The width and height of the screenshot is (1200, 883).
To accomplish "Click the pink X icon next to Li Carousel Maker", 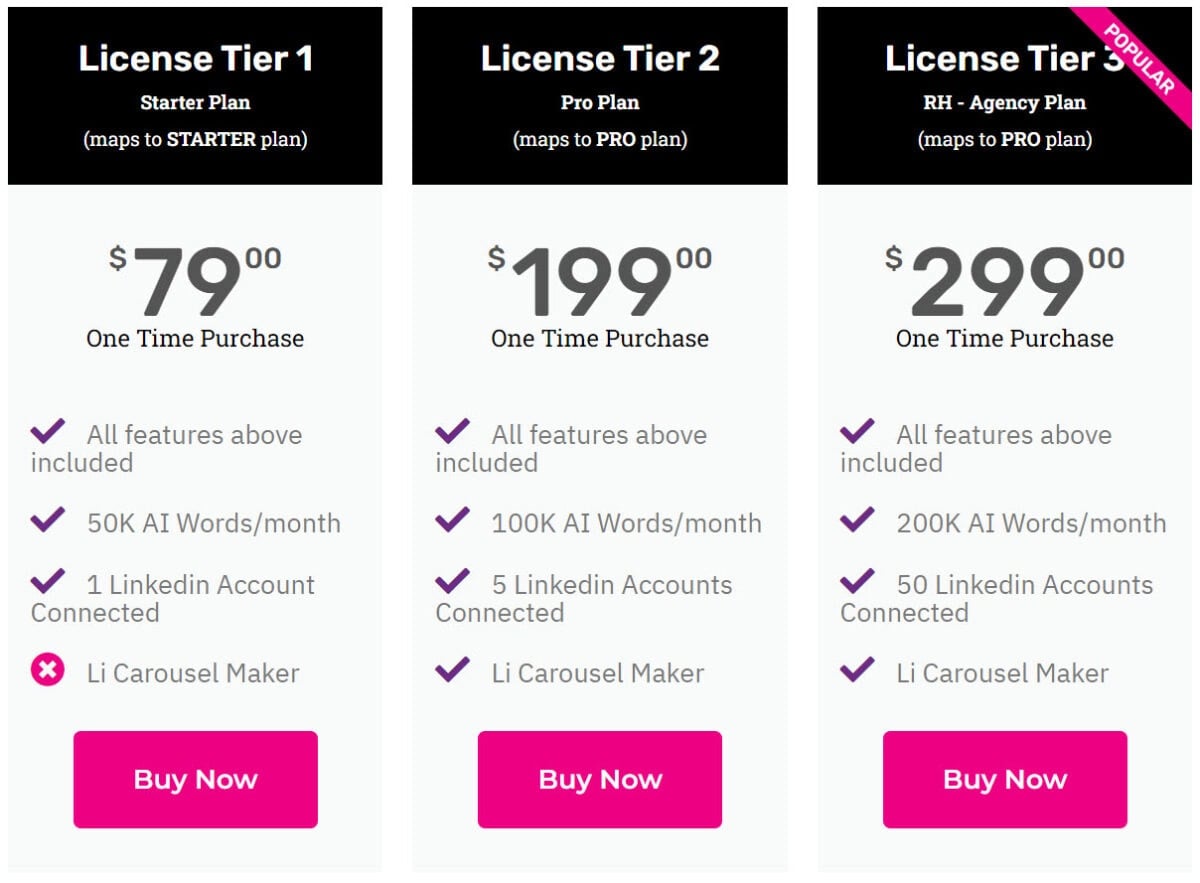I will (x=47, y=671).
